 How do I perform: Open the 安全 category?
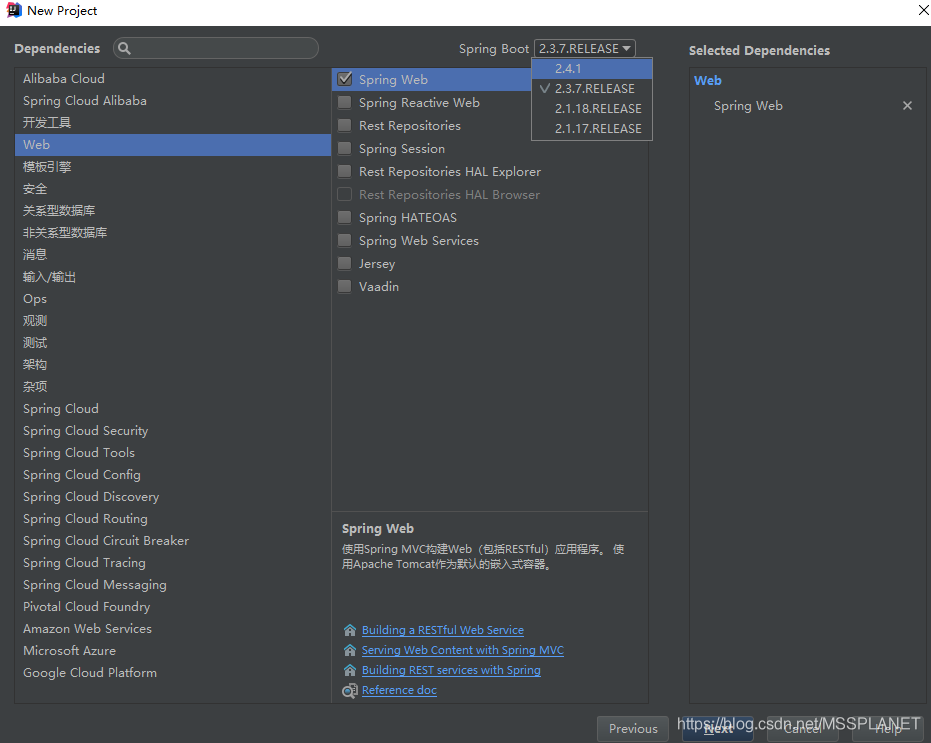173,189
